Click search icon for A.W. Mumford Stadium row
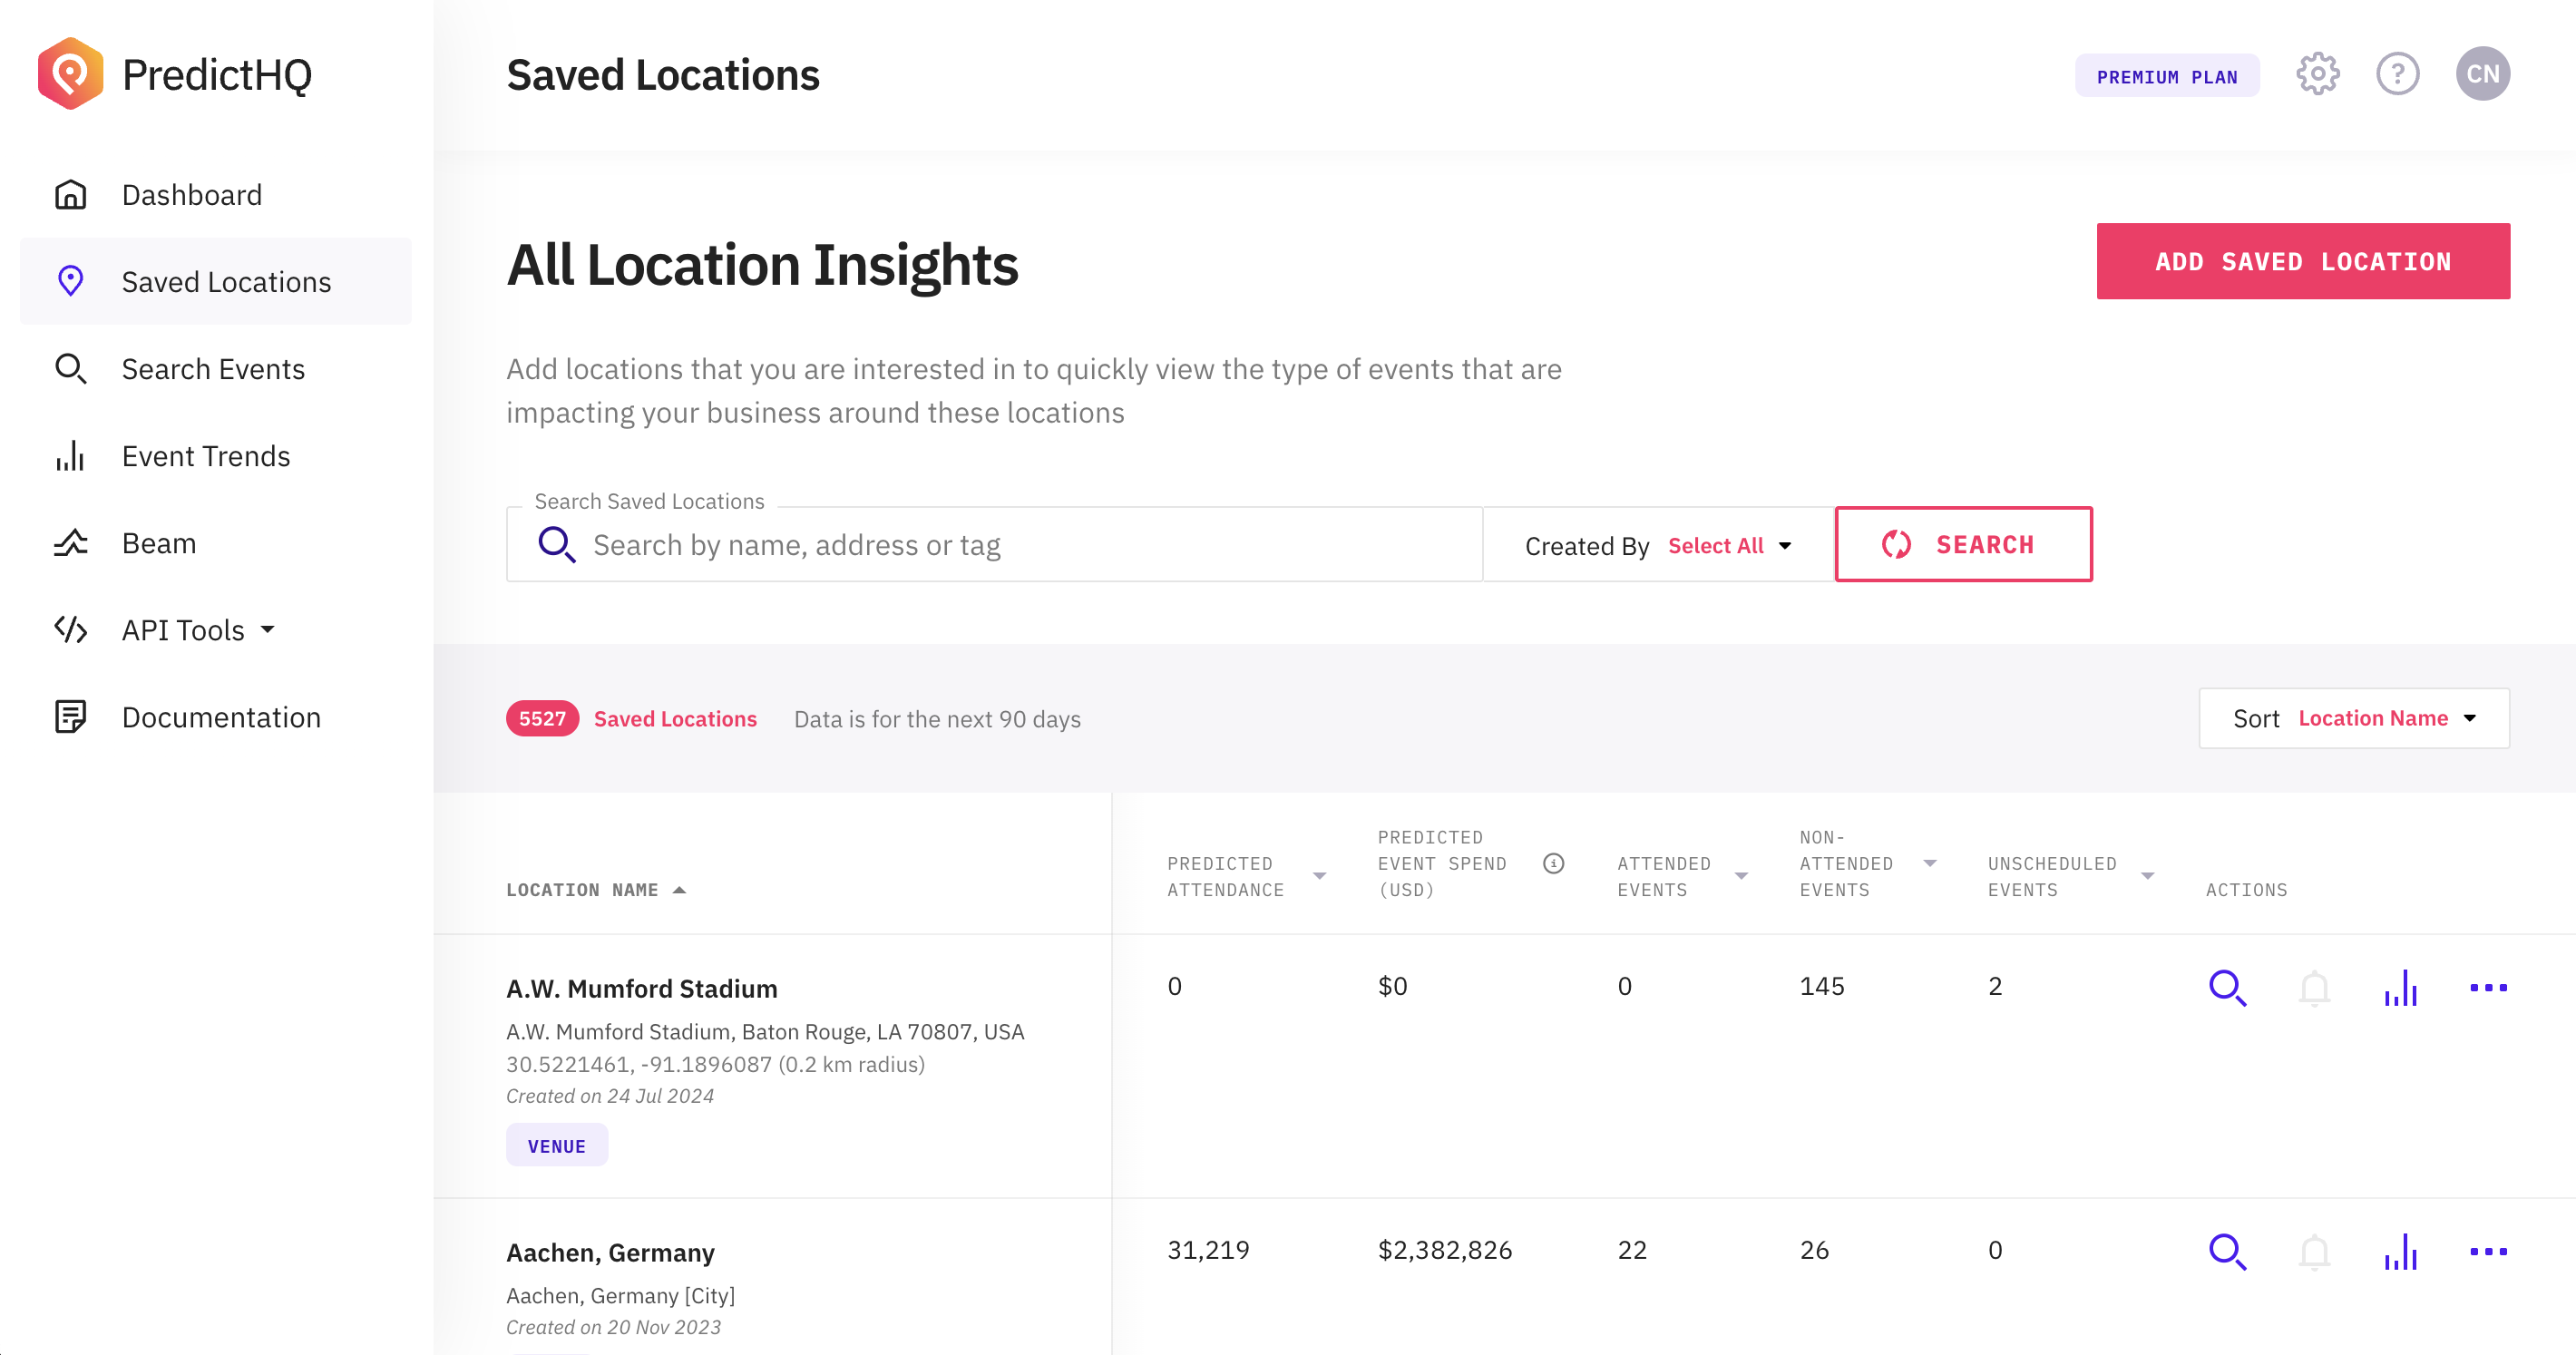The height and width of the screenshot is (1355, 2576). (x=2227, y=988)
